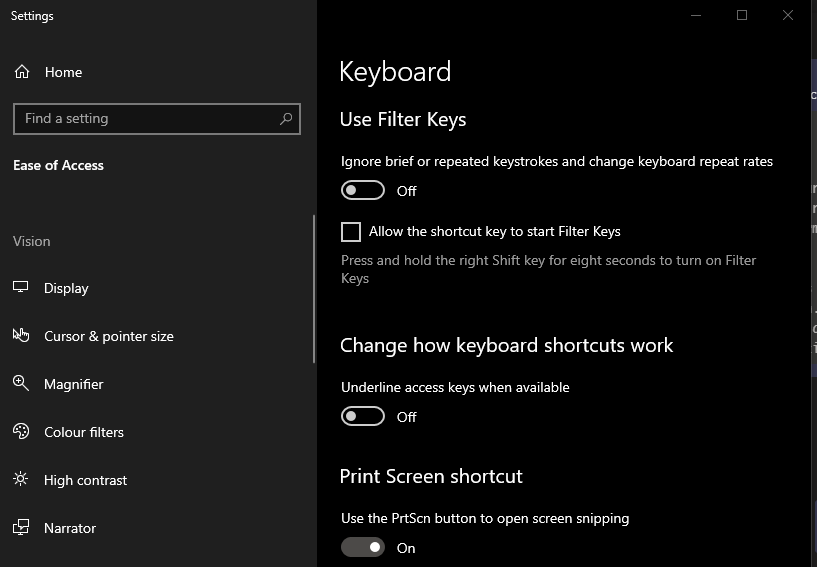817x567 pixels.
Task: Click the Vision section label
Action: (x=32, y=241)
